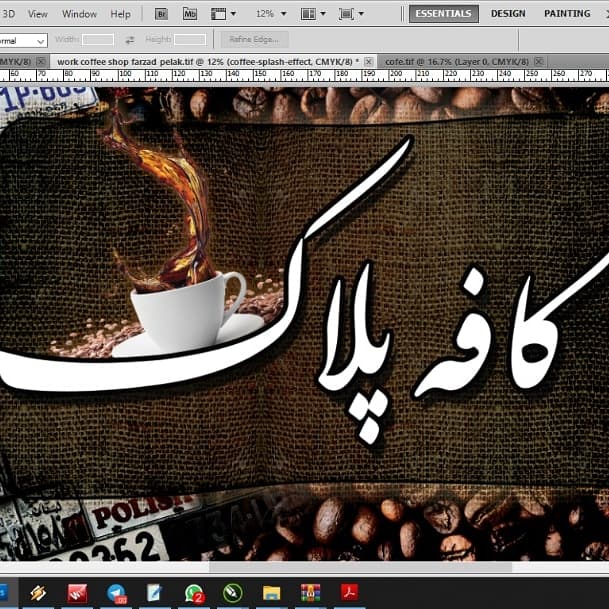609x609 pixels.
Task: Open the View menu
Action: pos(38,14)
